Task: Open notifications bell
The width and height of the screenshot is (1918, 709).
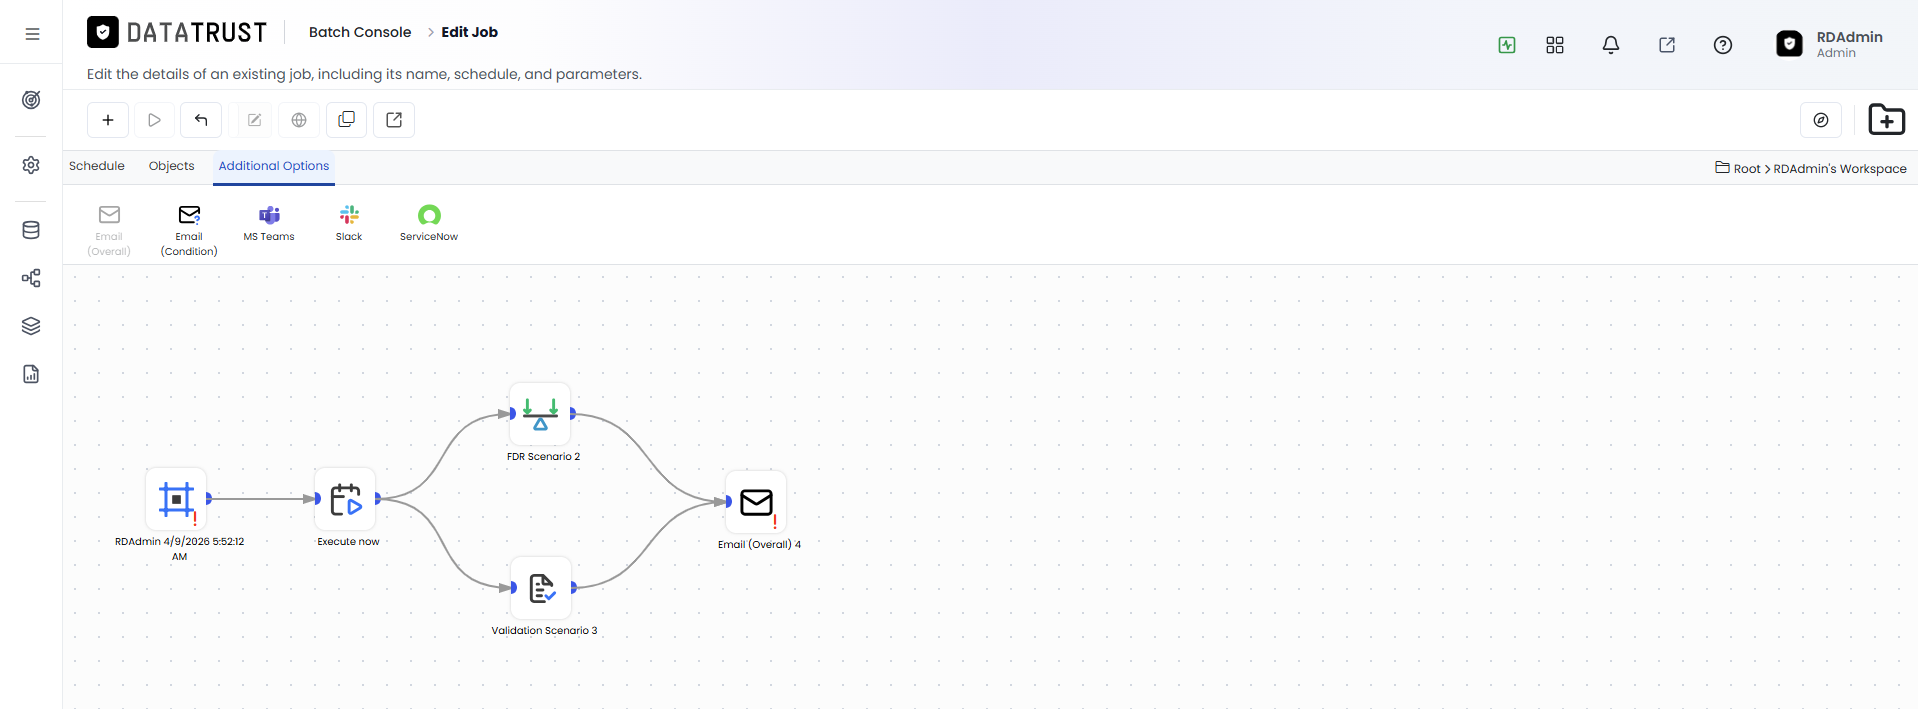Action: (1611, 45)
